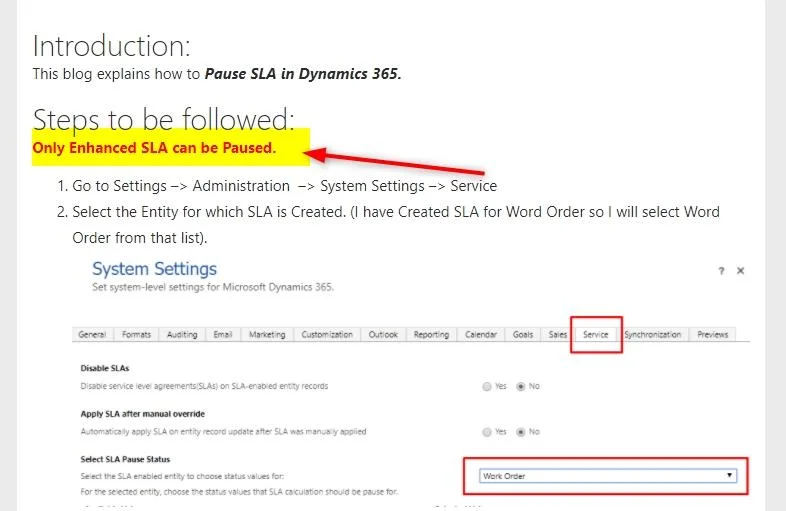Choose Yes for Apply SLA after manual override
The image size is (786, 511).
pyautogui.click(x=487, y=432)
